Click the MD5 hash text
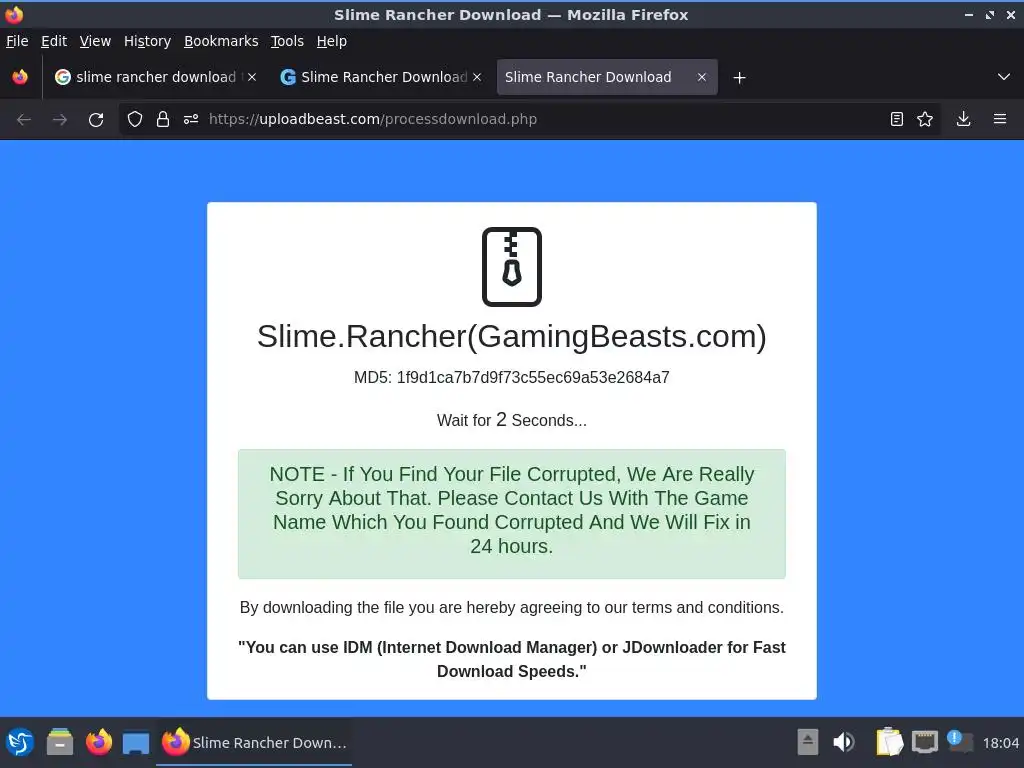The height and width of the screenshot is (768, 1024). click(511, 377)
